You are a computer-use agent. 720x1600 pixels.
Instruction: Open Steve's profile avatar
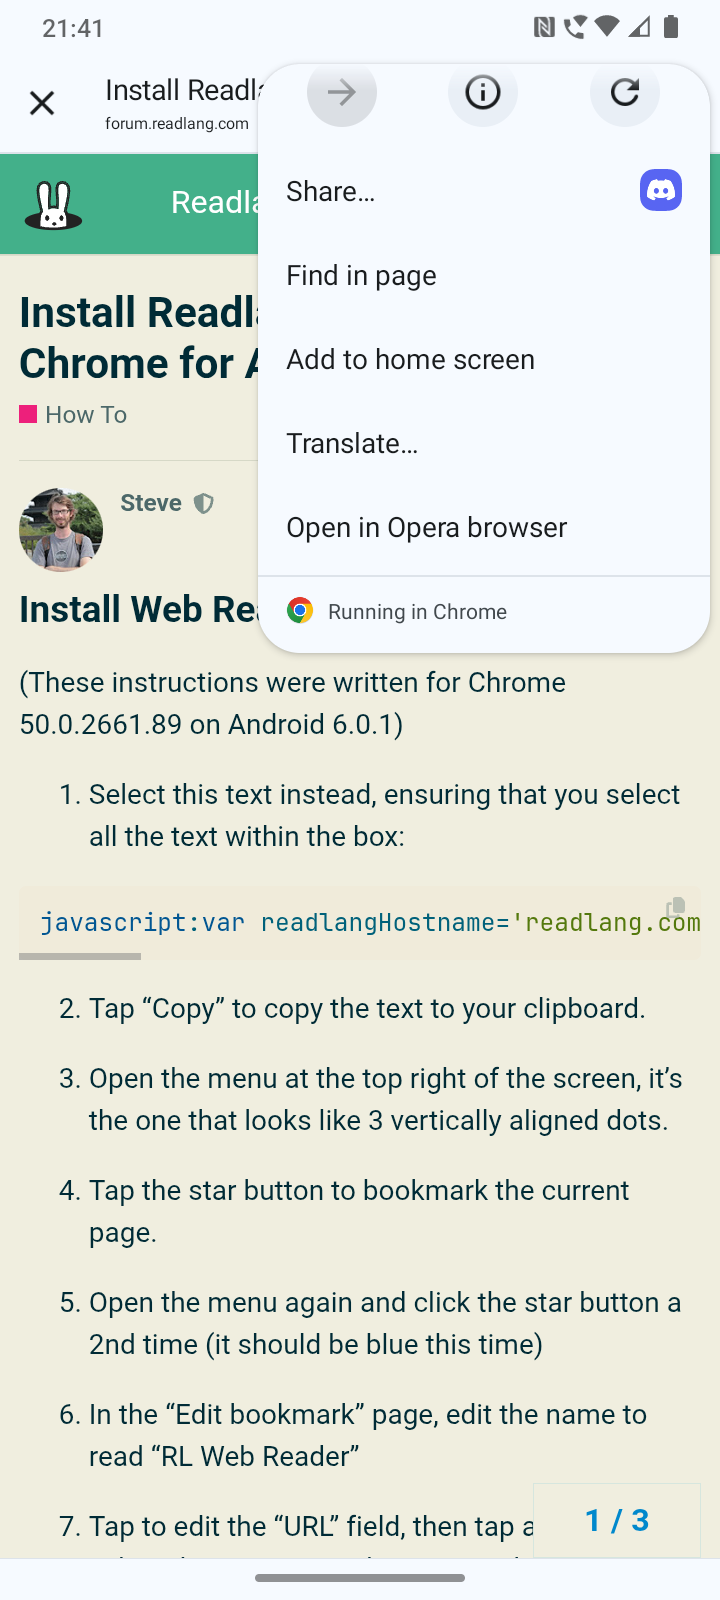coord(61,530)
